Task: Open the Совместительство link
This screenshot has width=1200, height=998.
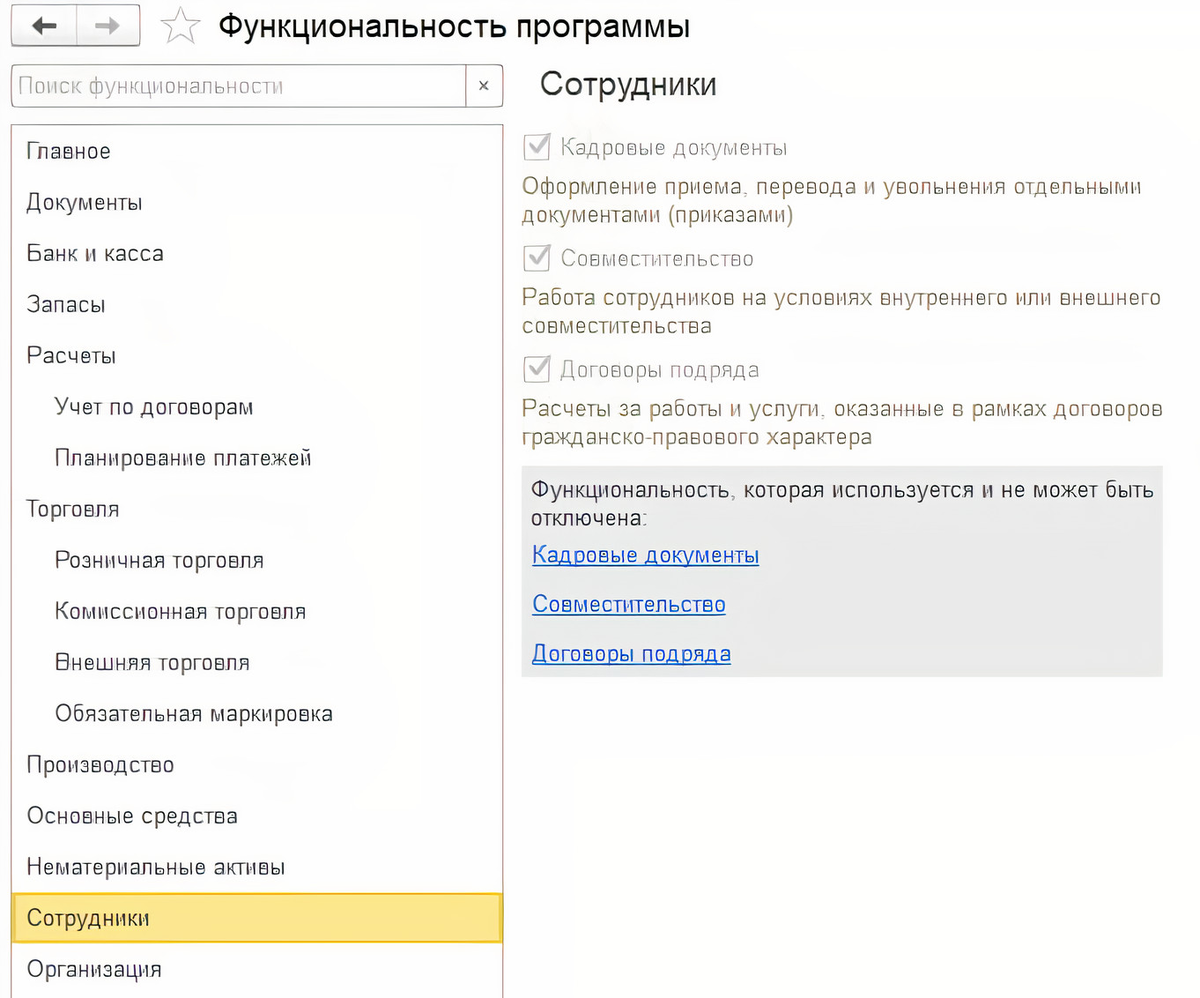Action: pyautogui.click(x=628, y=604)
